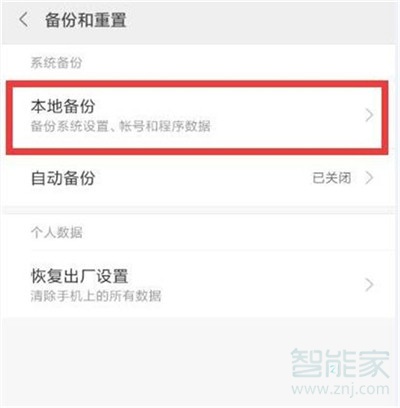Tap chevron beside 本地备份
Screen dimensions: 400x408
coord(369,115)
